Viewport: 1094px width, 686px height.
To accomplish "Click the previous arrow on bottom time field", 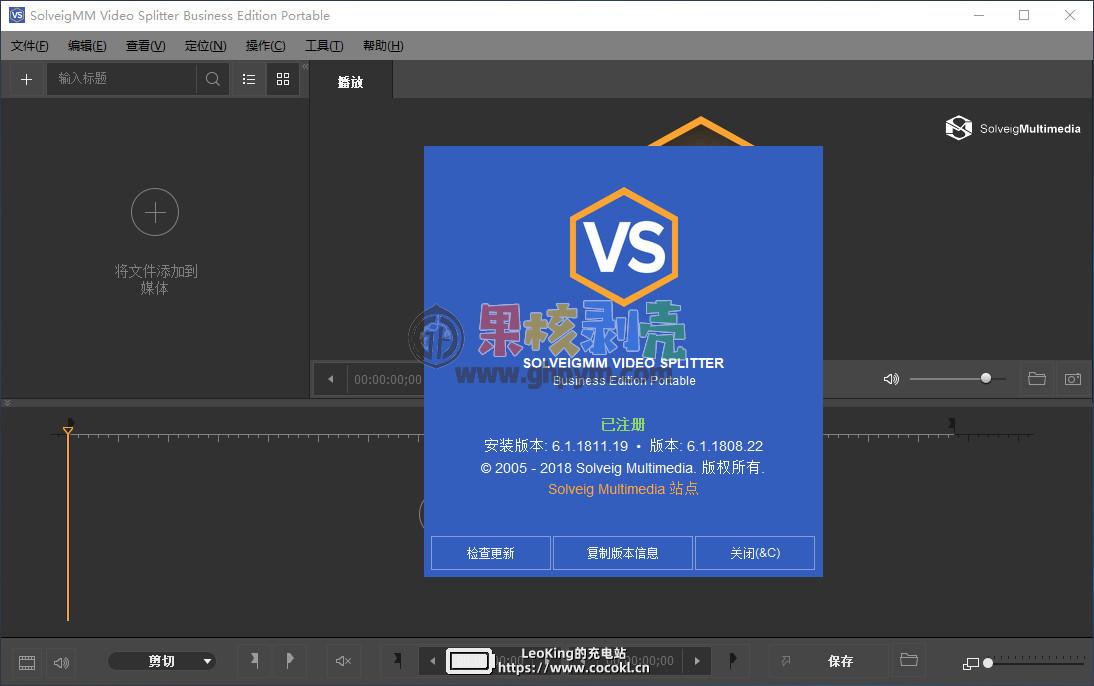I will click(x=433, y=660).
